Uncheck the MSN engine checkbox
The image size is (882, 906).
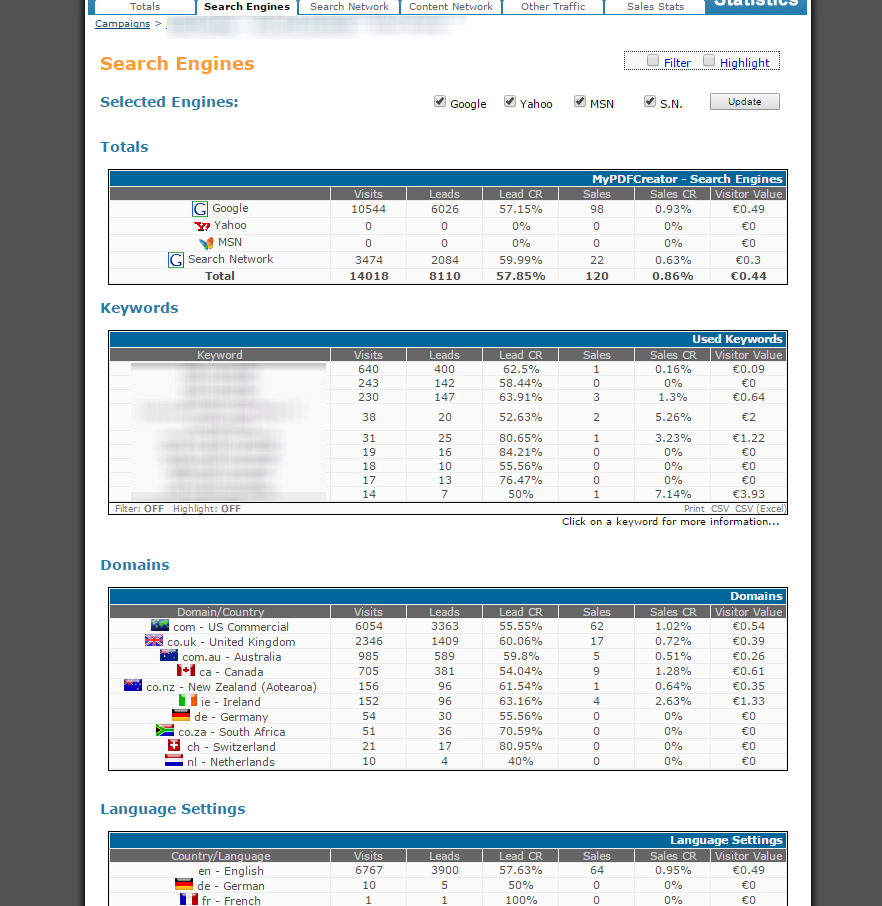tap(580, 102)
